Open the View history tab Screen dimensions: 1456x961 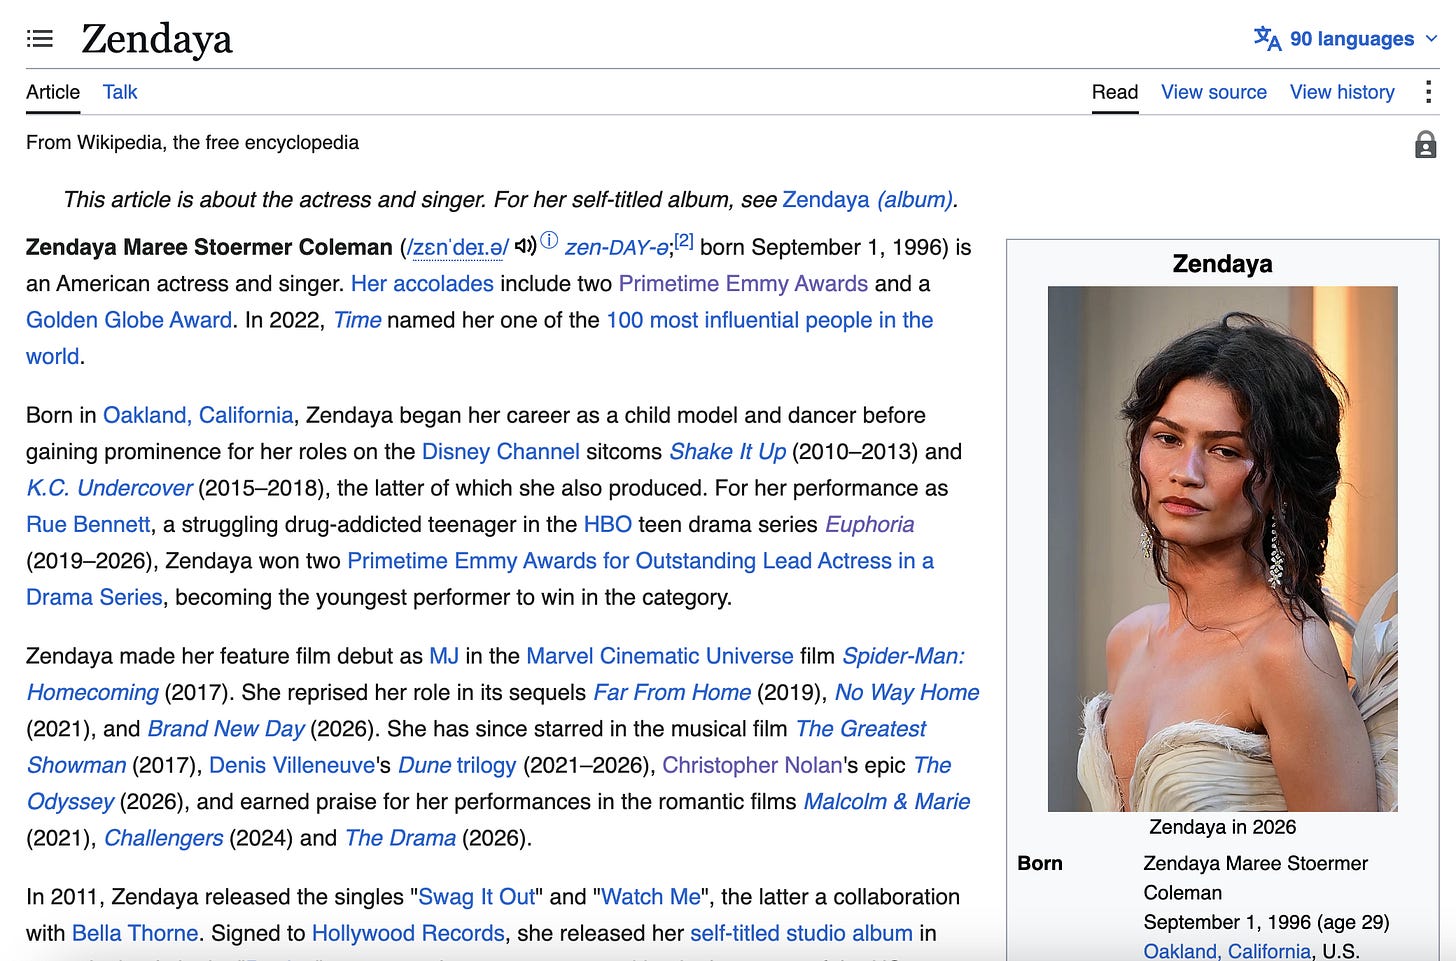(1342, 92)
